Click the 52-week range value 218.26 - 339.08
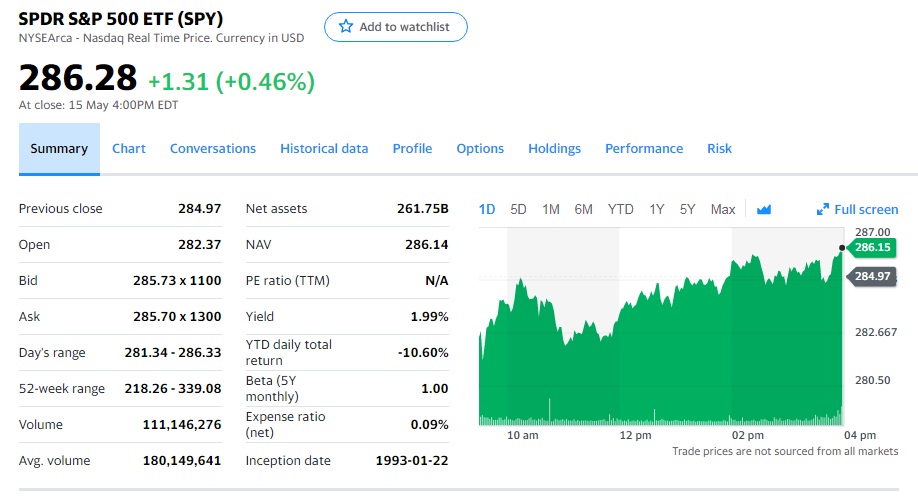The width and height of the screenshot is (918, 500). (x=173, y=388)
